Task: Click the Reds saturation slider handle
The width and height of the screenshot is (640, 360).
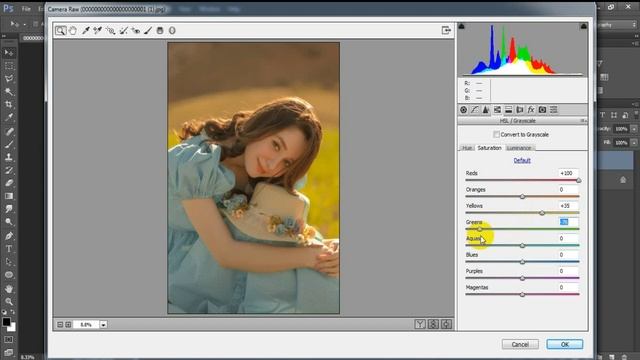Action: pyautogui.click(x=578, y=180)
